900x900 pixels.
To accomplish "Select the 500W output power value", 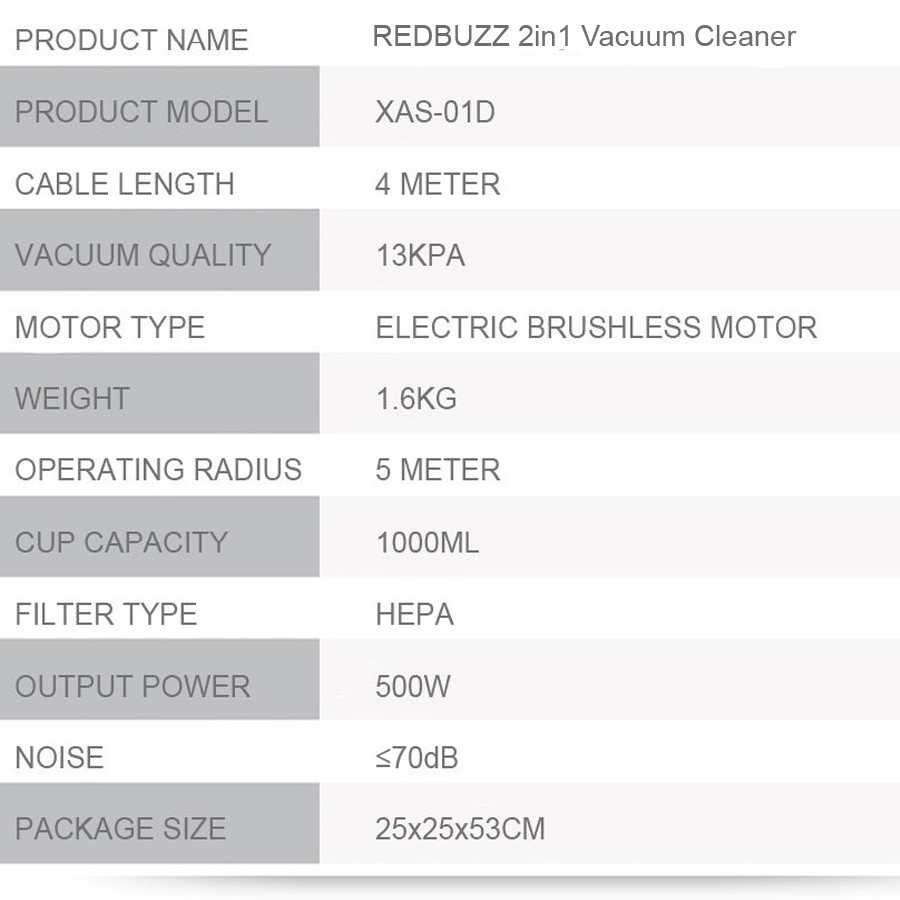I will (413, 686).
